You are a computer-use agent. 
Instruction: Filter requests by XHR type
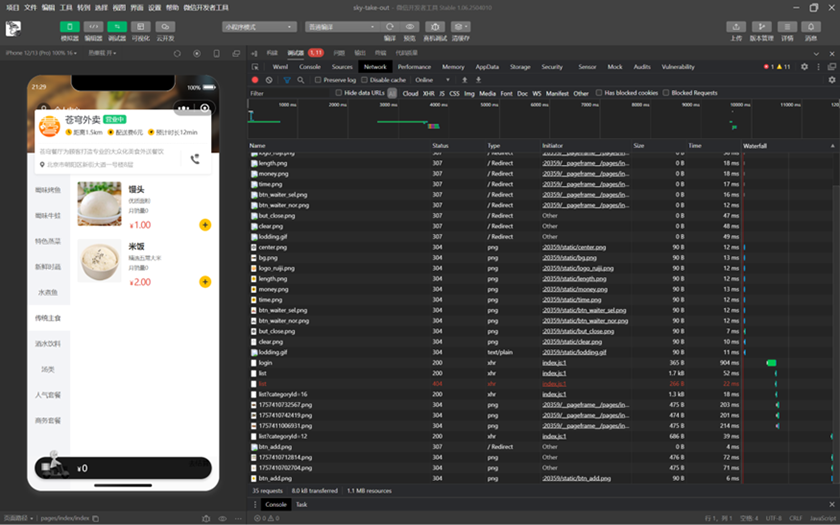click(x=429, y=93)
